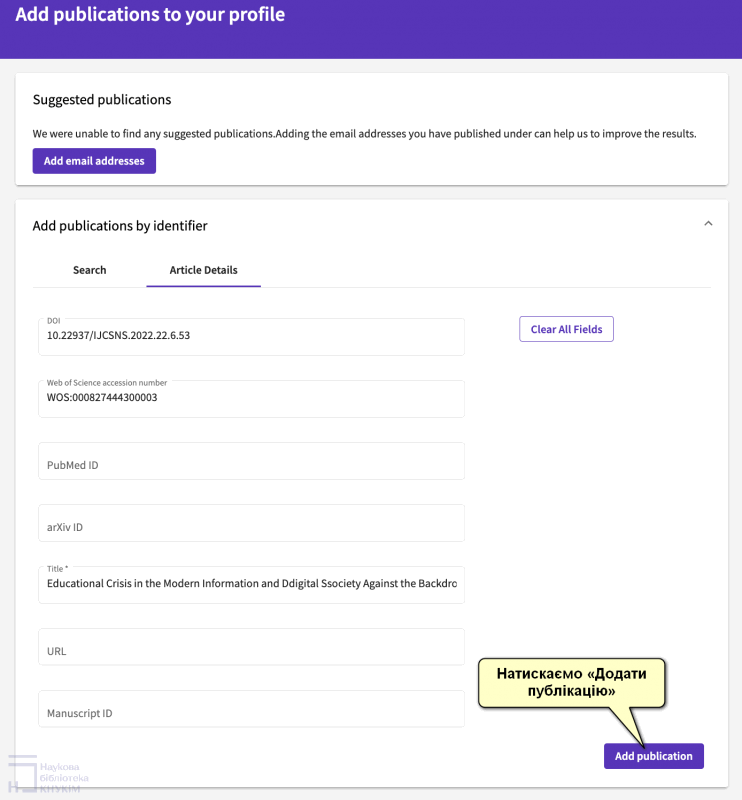
Task: Click the Title field with Educational Crisis text
Action: pos(250,584)
